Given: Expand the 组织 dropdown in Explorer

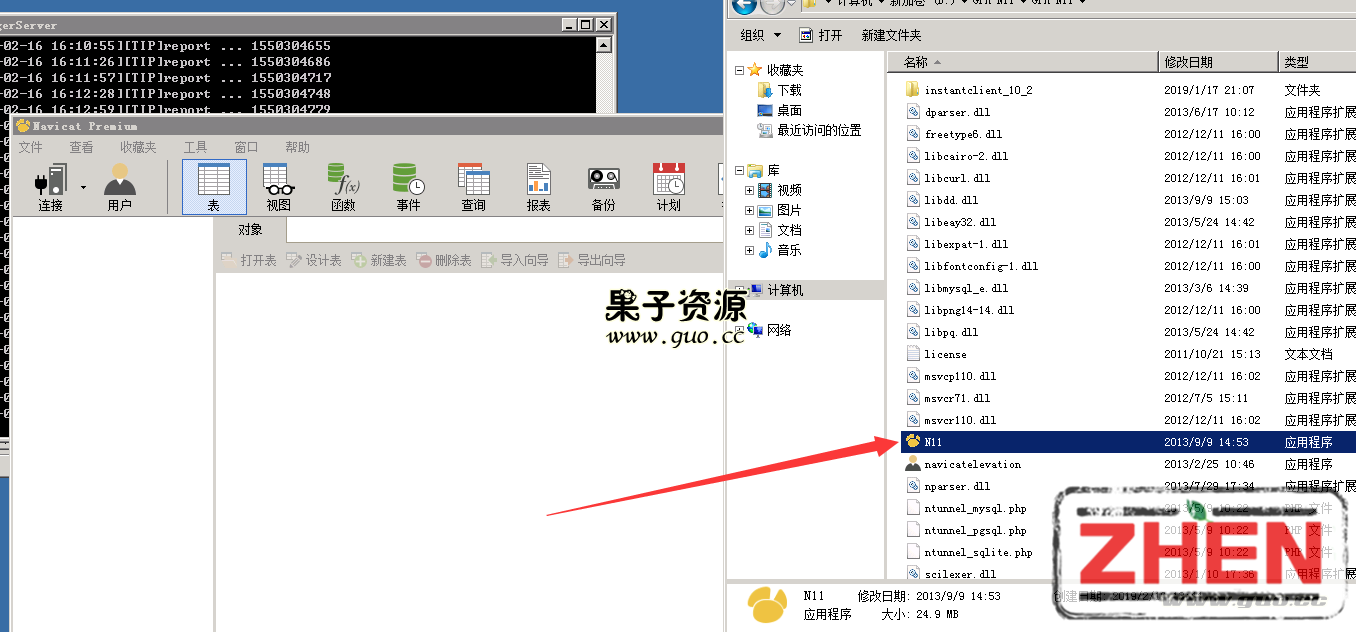Looking at the screenshot, I should click(761, 35).
